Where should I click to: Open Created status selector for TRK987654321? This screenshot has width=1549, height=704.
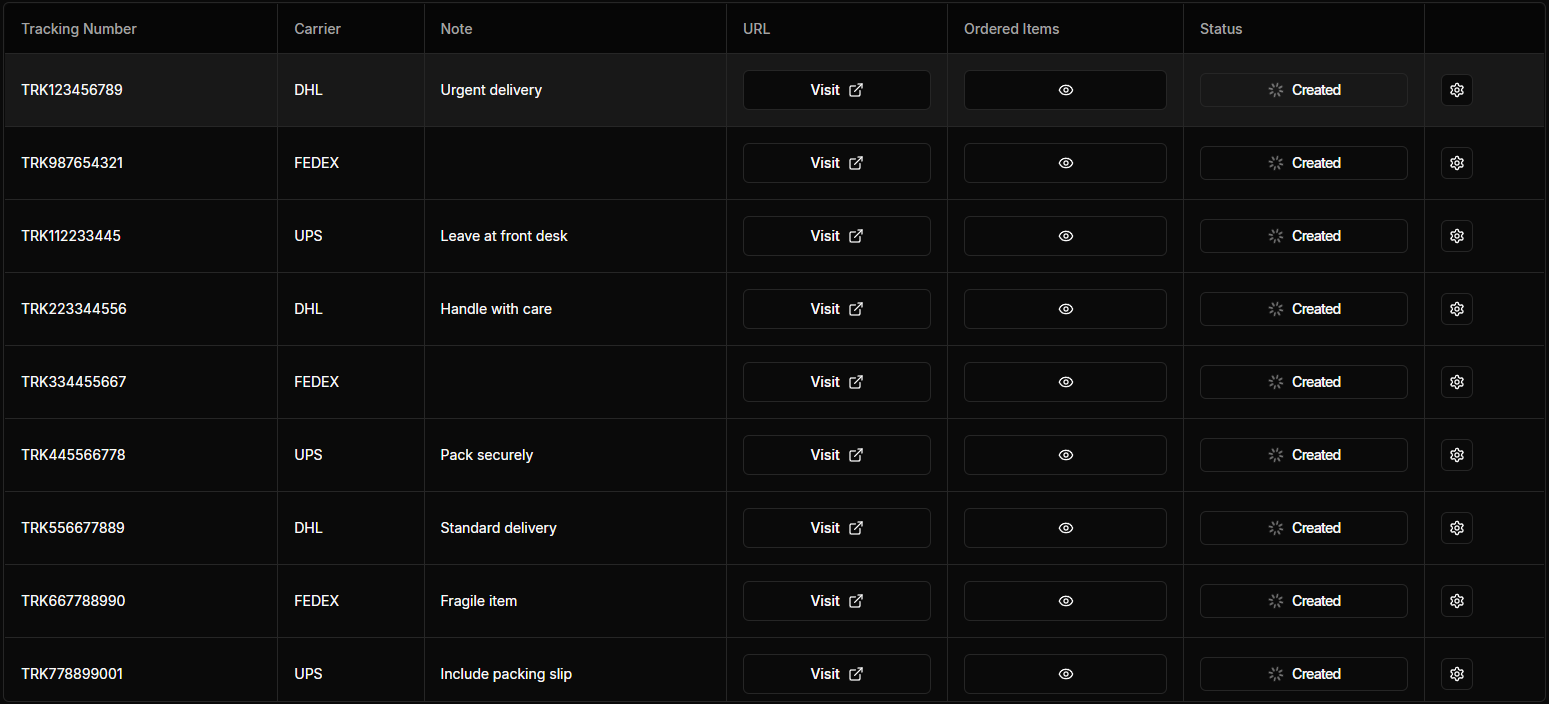click(1304, 163)
